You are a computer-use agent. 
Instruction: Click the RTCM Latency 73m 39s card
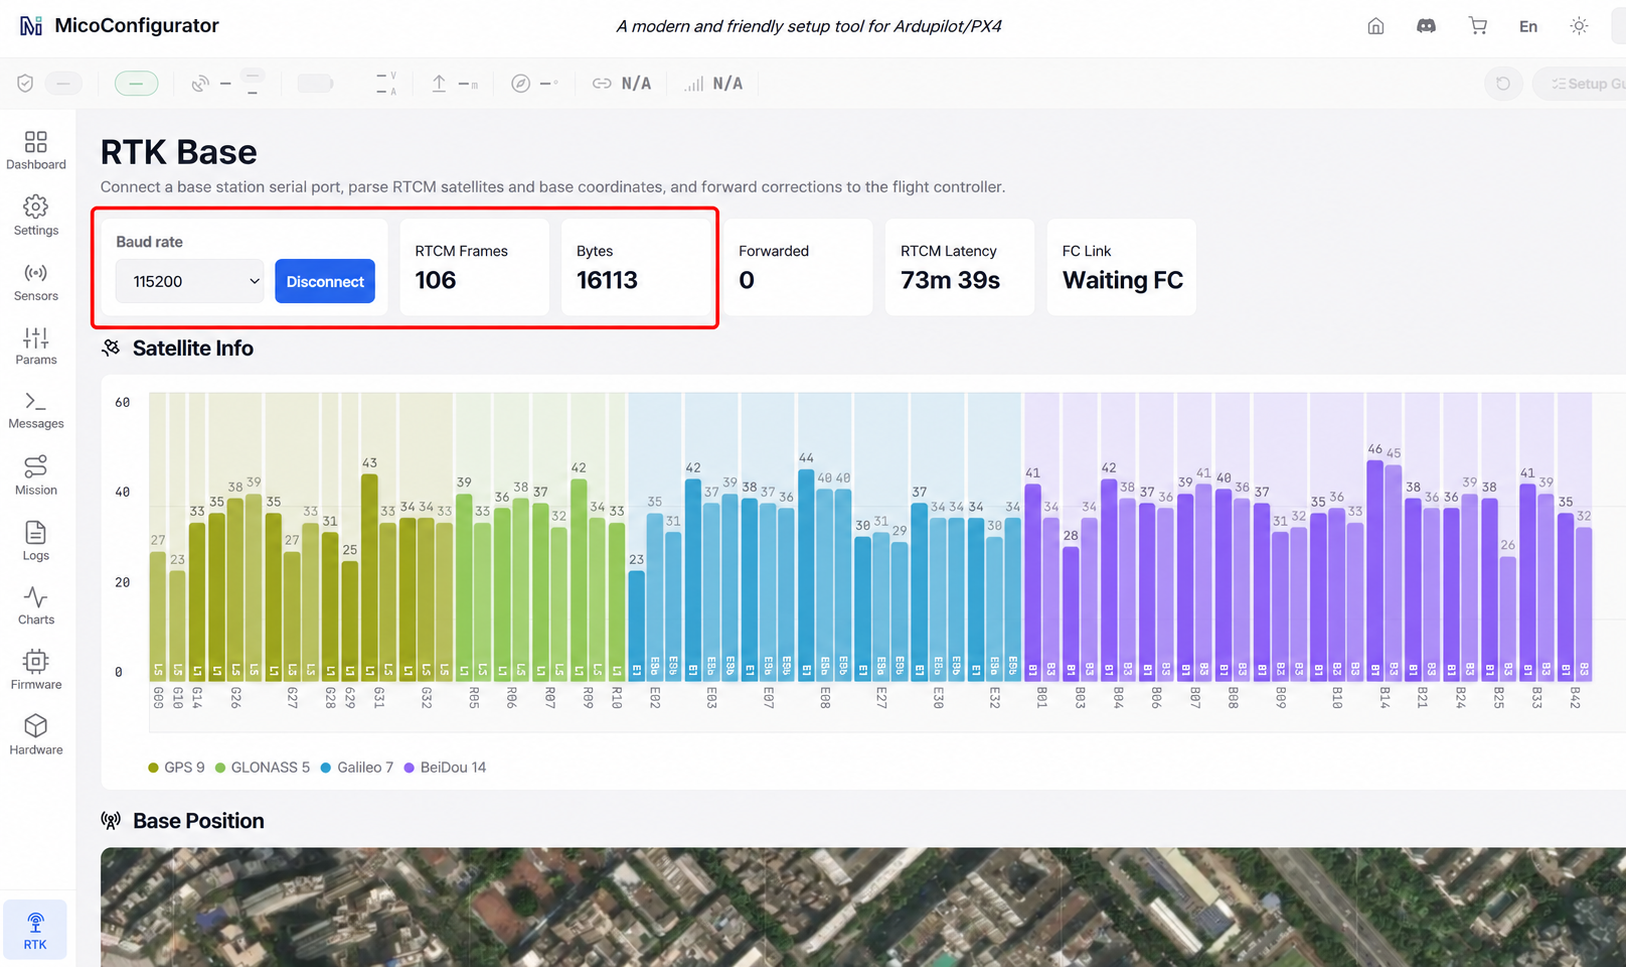tap(960, 267)
